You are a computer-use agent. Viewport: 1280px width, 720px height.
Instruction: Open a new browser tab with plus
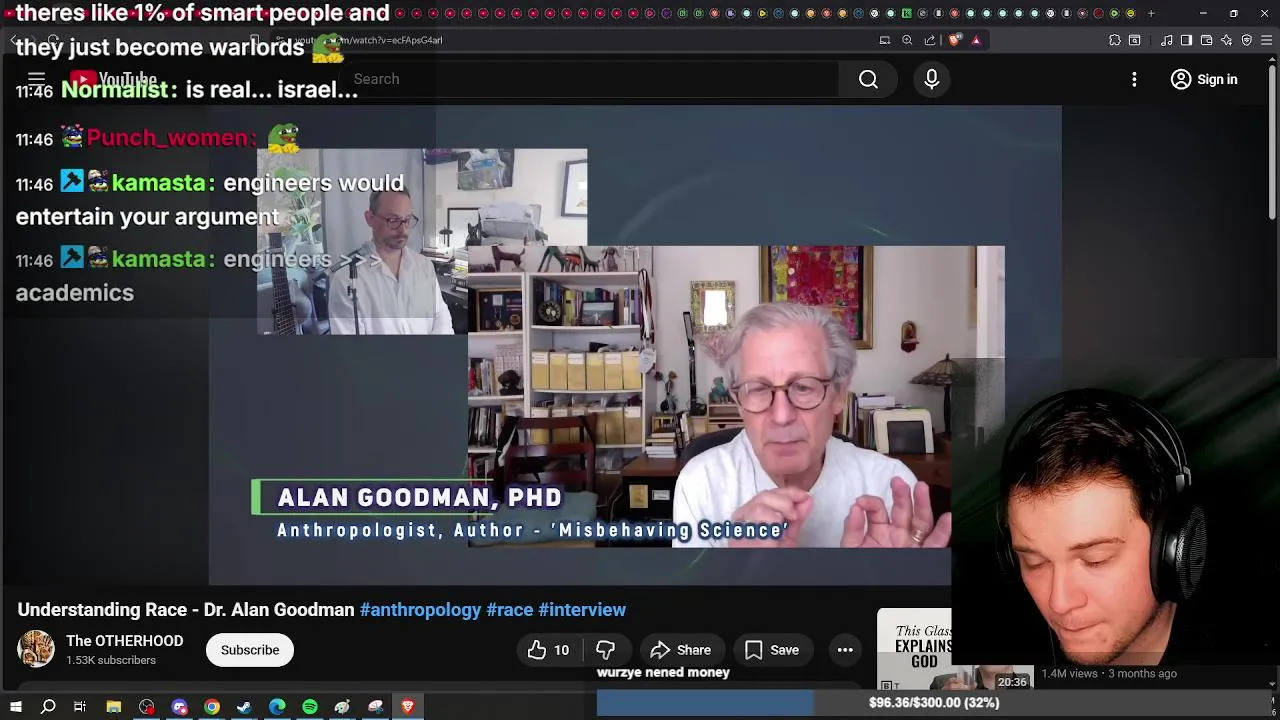(x=1151, y=13)
